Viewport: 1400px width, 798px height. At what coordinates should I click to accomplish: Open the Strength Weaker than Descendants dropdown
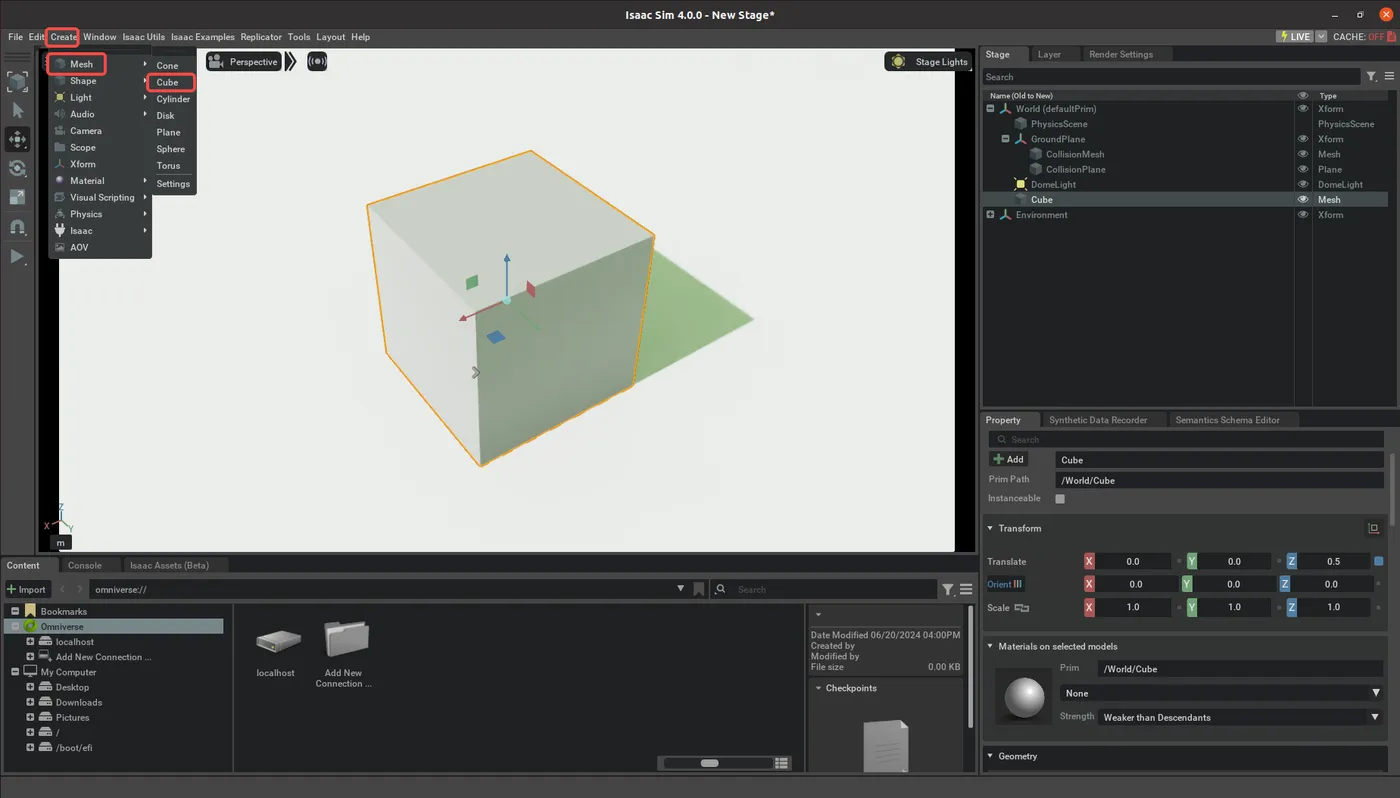pos(1240,717)
